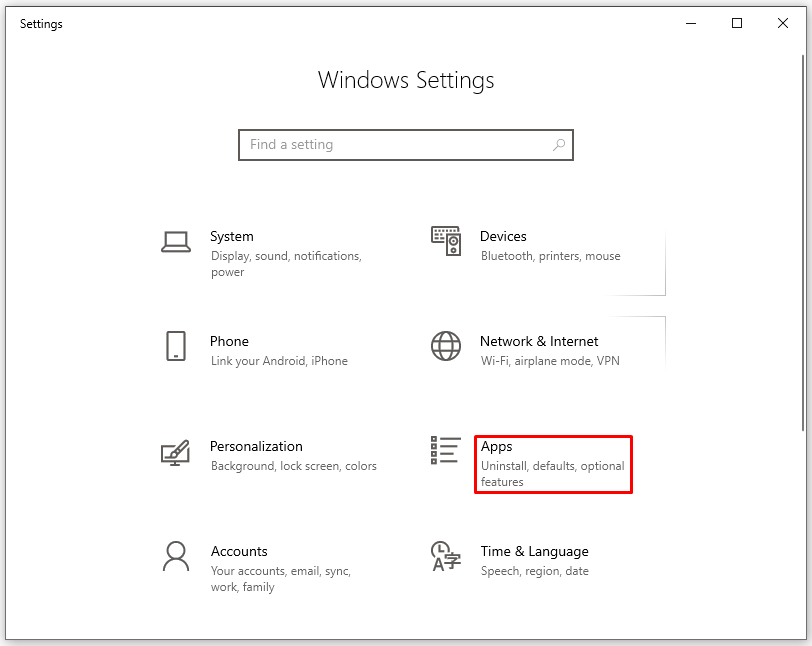This screenshot has width=812, height=646.
Task: Click the Personalization paintbrush icon
Action: pyautogui.click(x=176, y=452)
